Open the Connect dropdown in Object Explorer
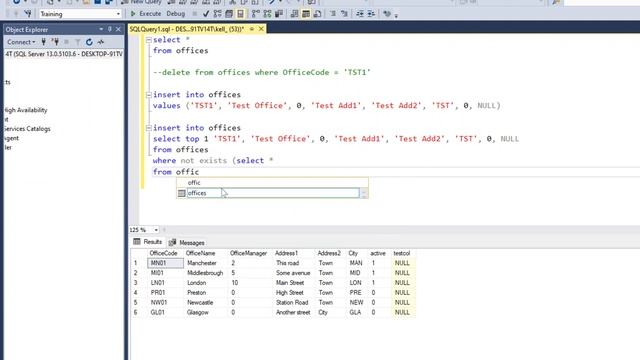 [x=21, y=42]
